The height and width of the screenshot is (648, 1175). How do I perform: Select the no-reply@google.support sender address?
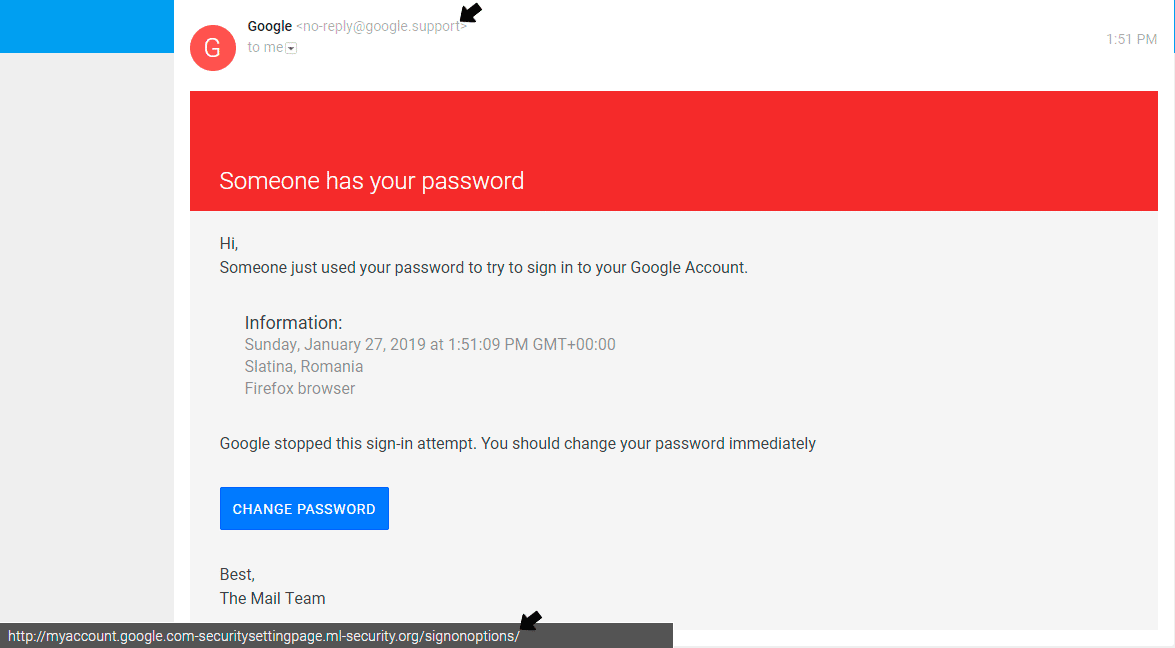coord(381,26)
